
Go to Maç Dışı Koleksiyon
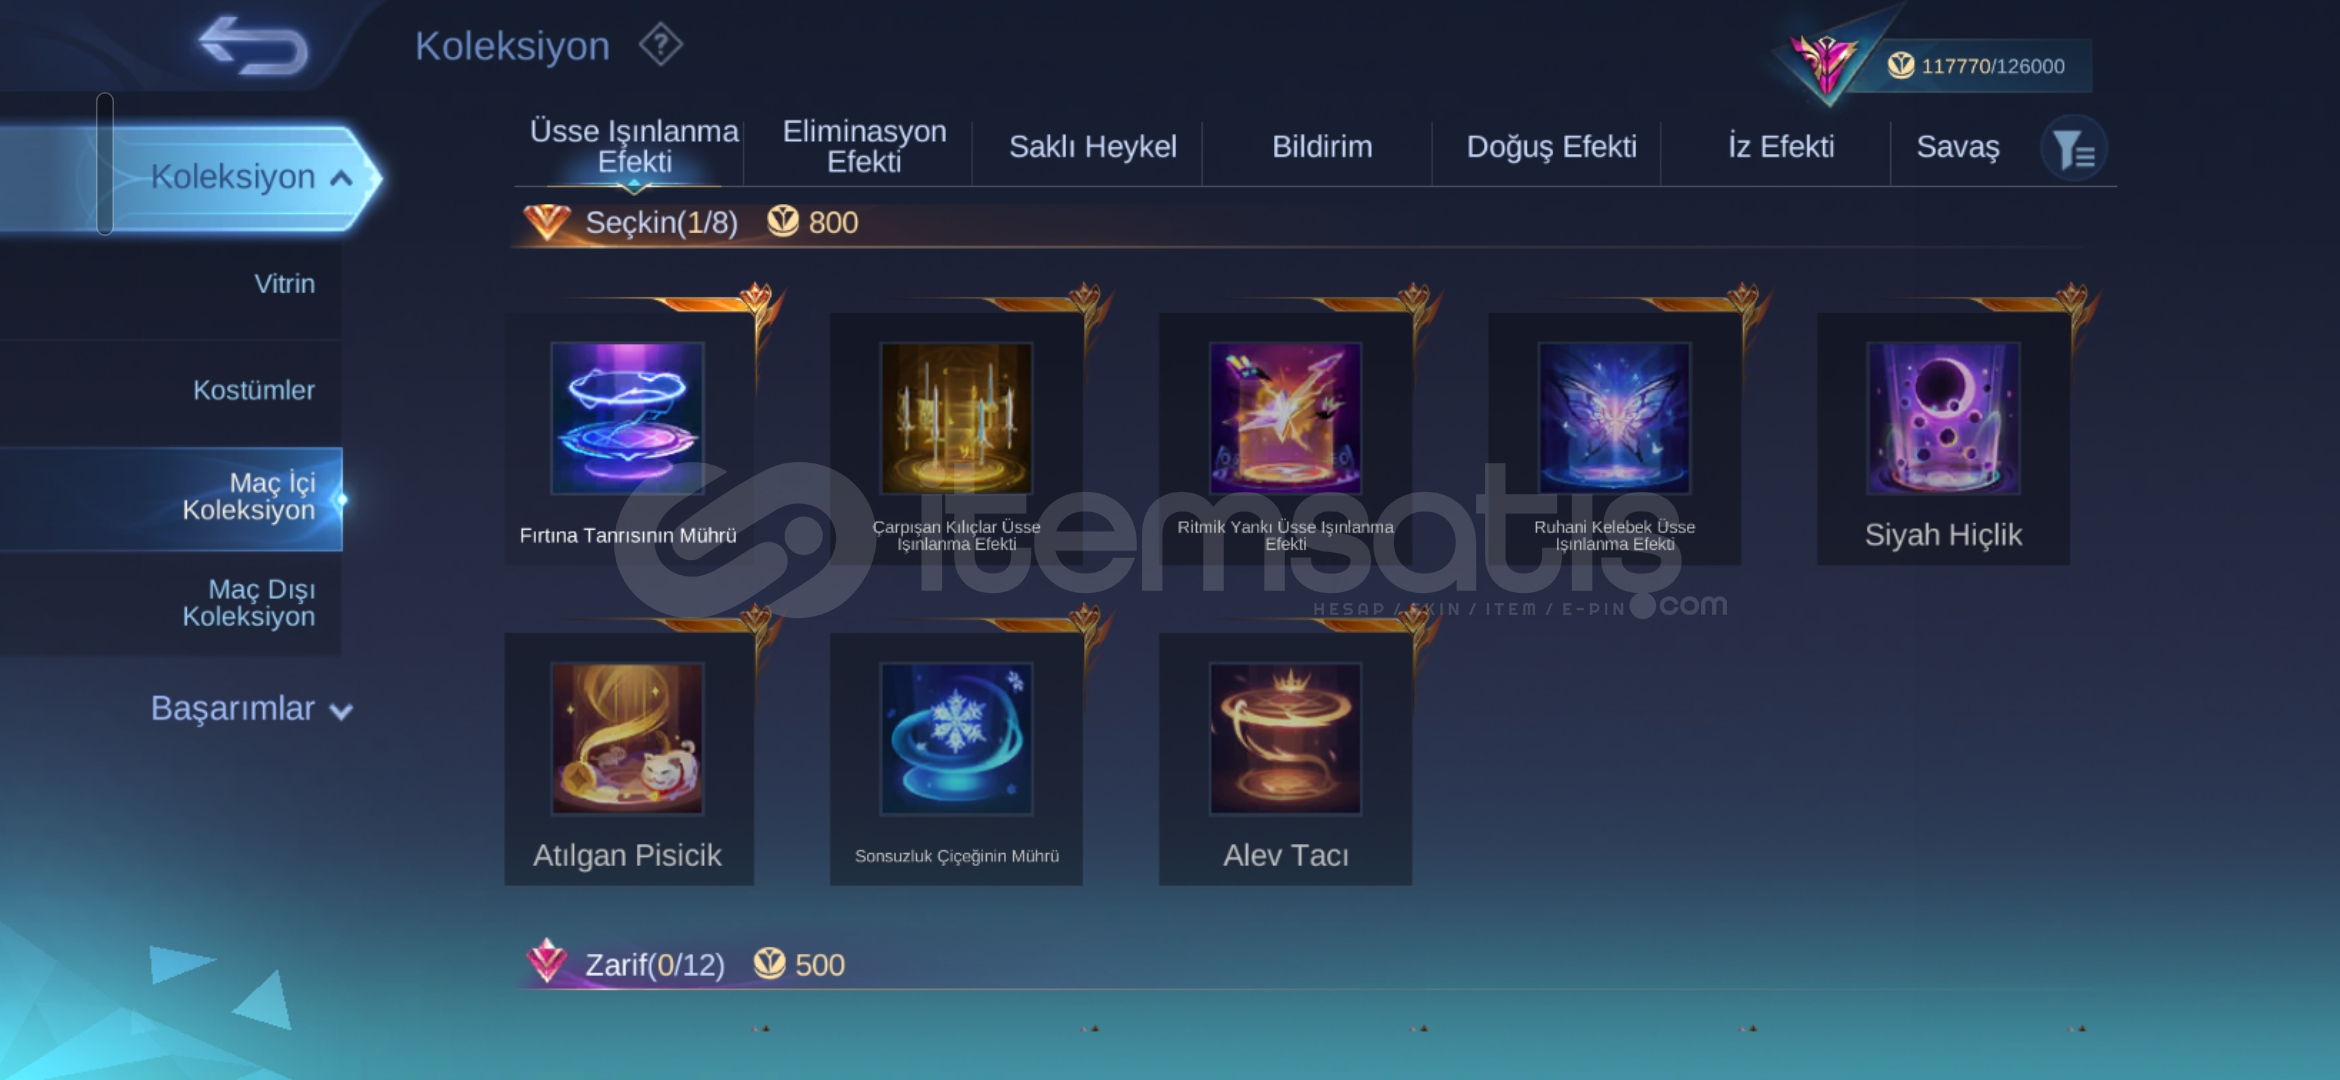click(249, 603)
